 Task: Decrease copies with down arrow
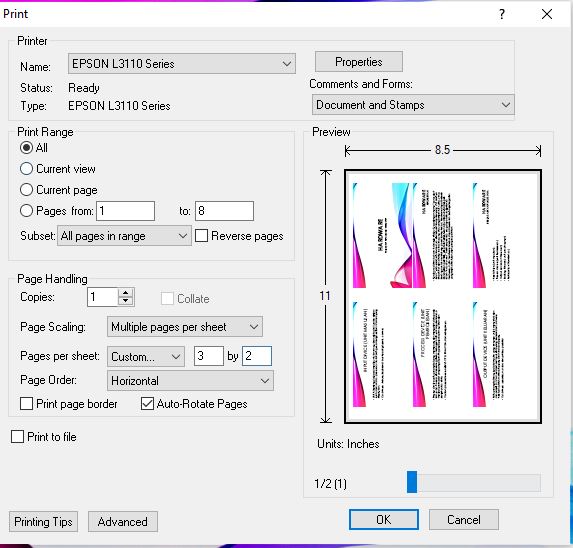[x=126, y=301]
